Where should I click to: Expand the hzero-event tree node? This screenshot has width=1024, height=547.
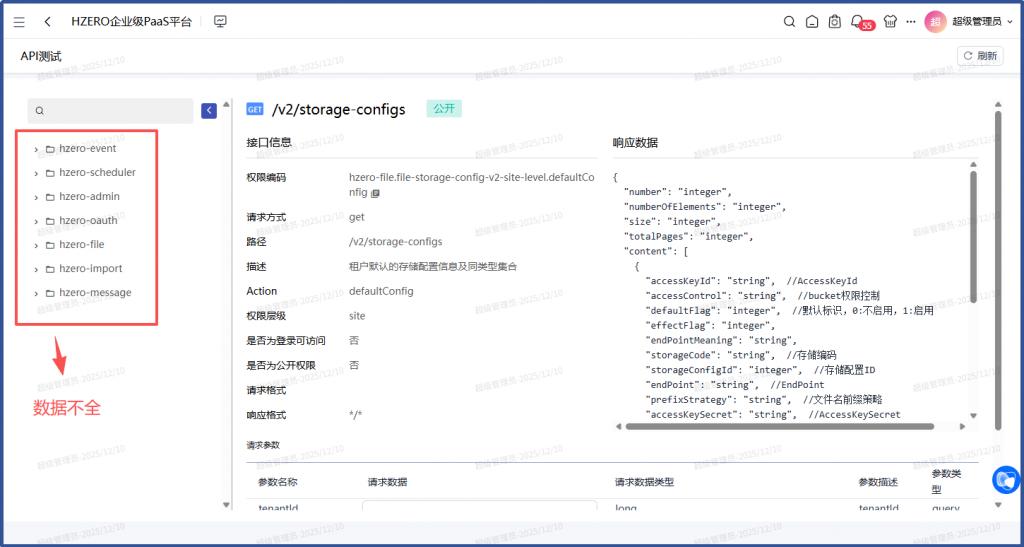(x=36, y=149)
